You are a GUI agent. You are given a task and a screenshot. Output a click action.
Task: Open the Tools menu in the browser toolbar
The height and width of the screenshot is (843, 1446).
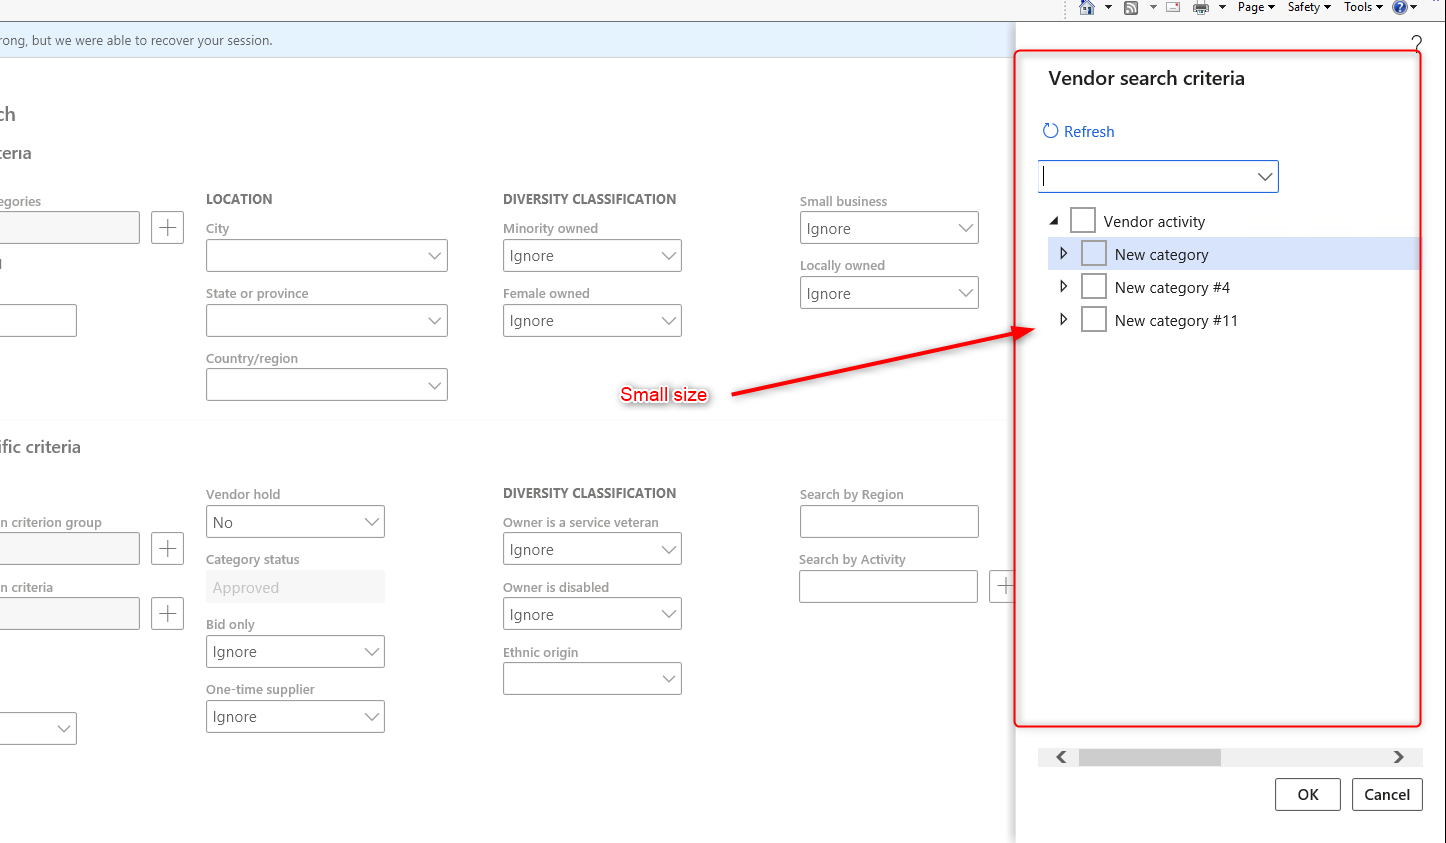tap(1362, 7)
